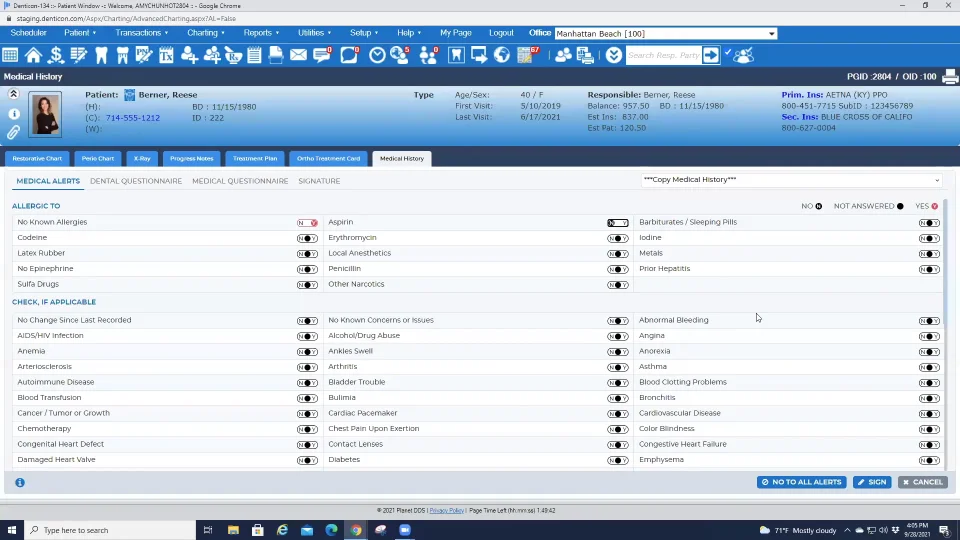Toggle the Penicillin allergy switch
The height and width of the screenshot is (540, 960).
(x=618, y=269)
